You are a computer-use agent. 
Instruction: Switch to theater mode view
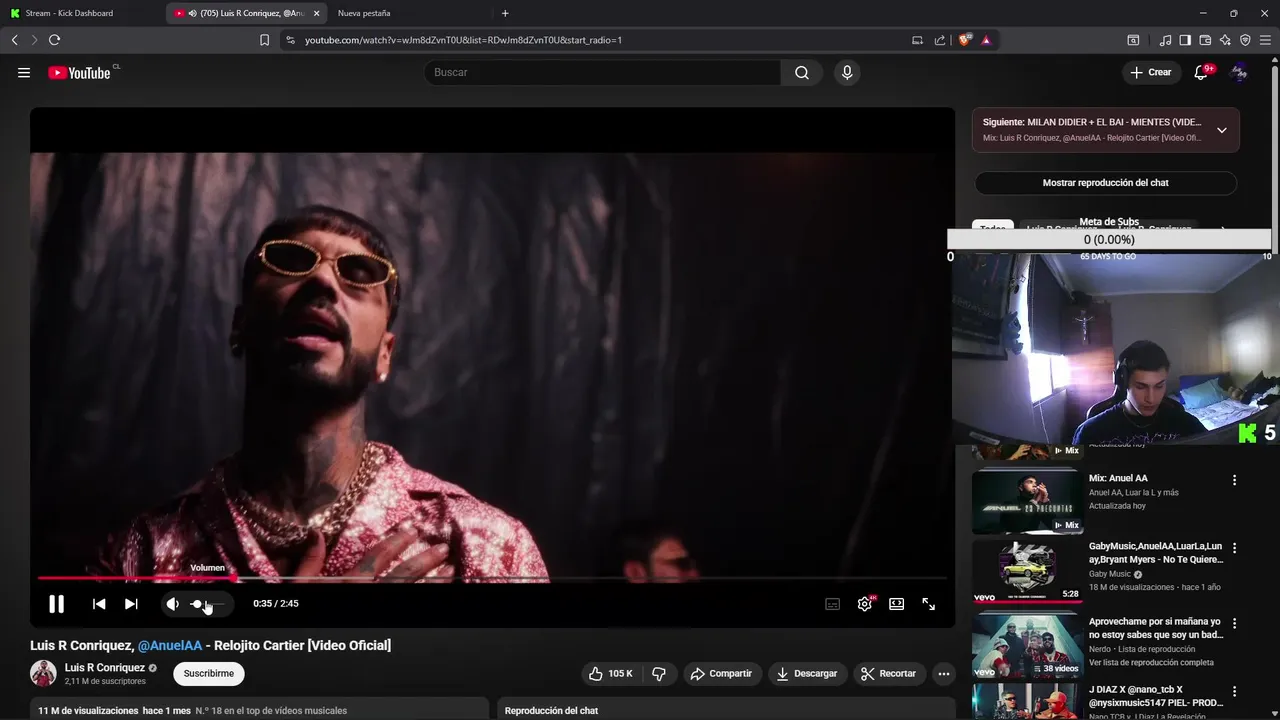point(897,604)
